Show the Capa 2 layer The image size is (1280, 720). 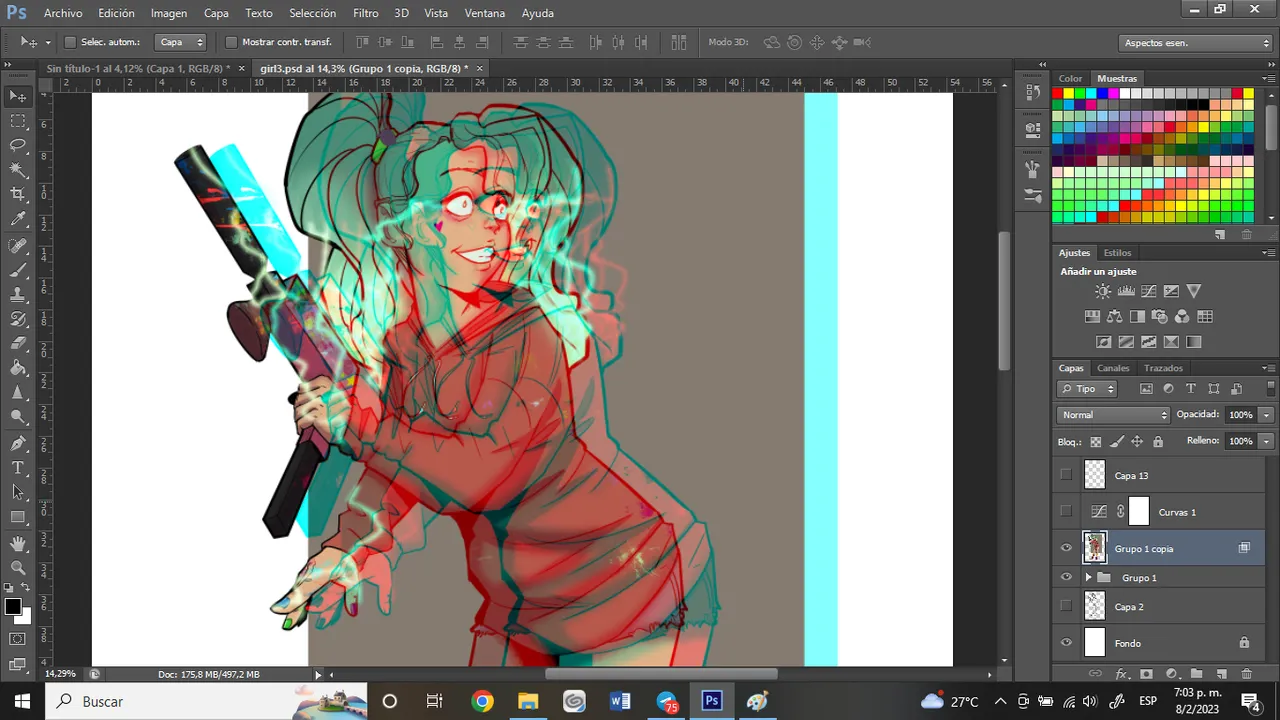tap(1066, 606)
